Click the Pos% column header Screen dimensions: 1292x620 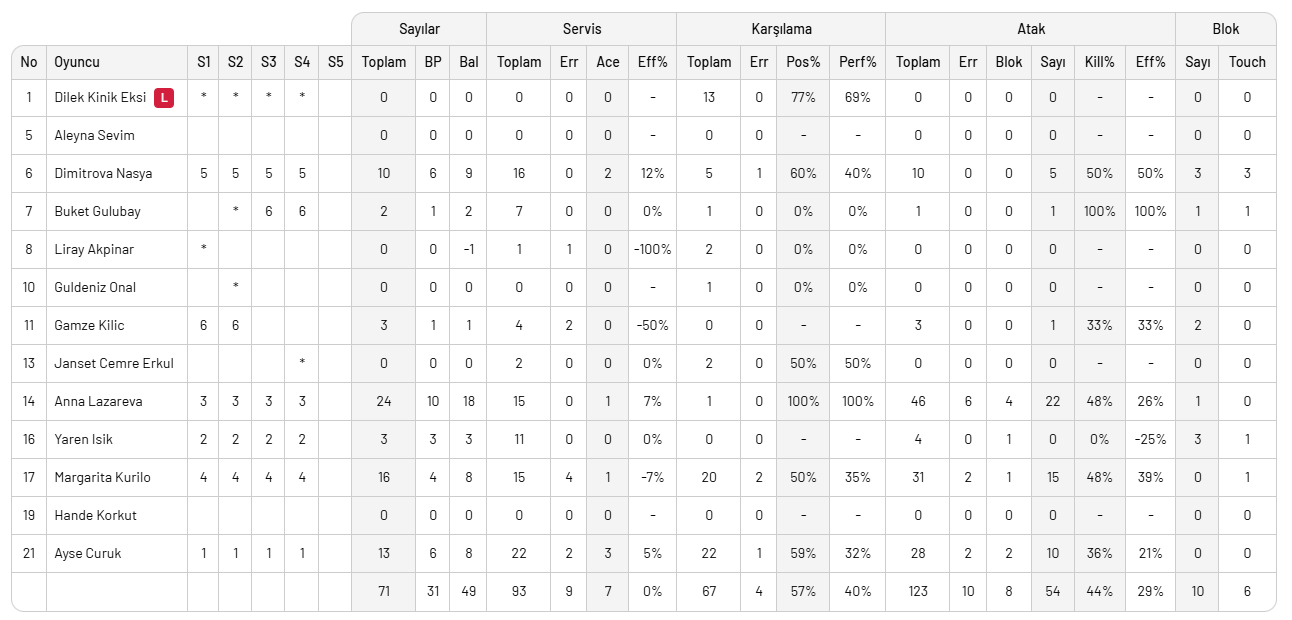[x=803, y=62]
